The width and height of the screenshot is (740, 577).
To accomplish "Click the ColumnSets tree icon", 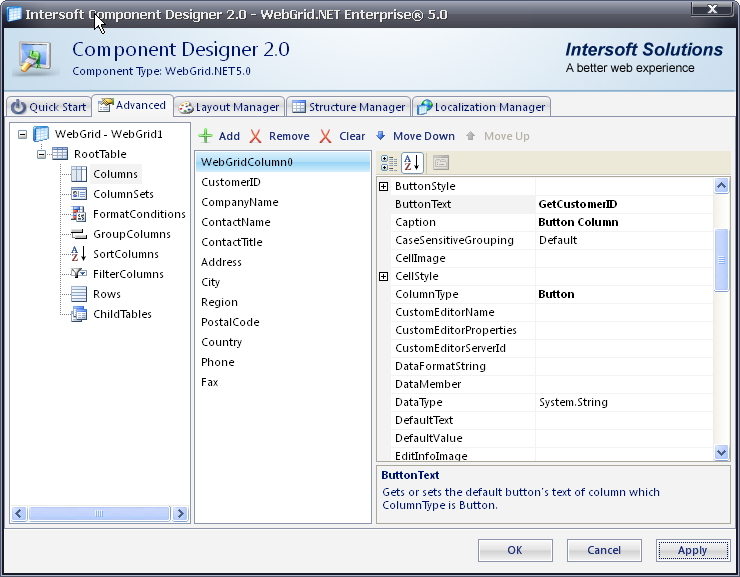I will click(79, 194).
